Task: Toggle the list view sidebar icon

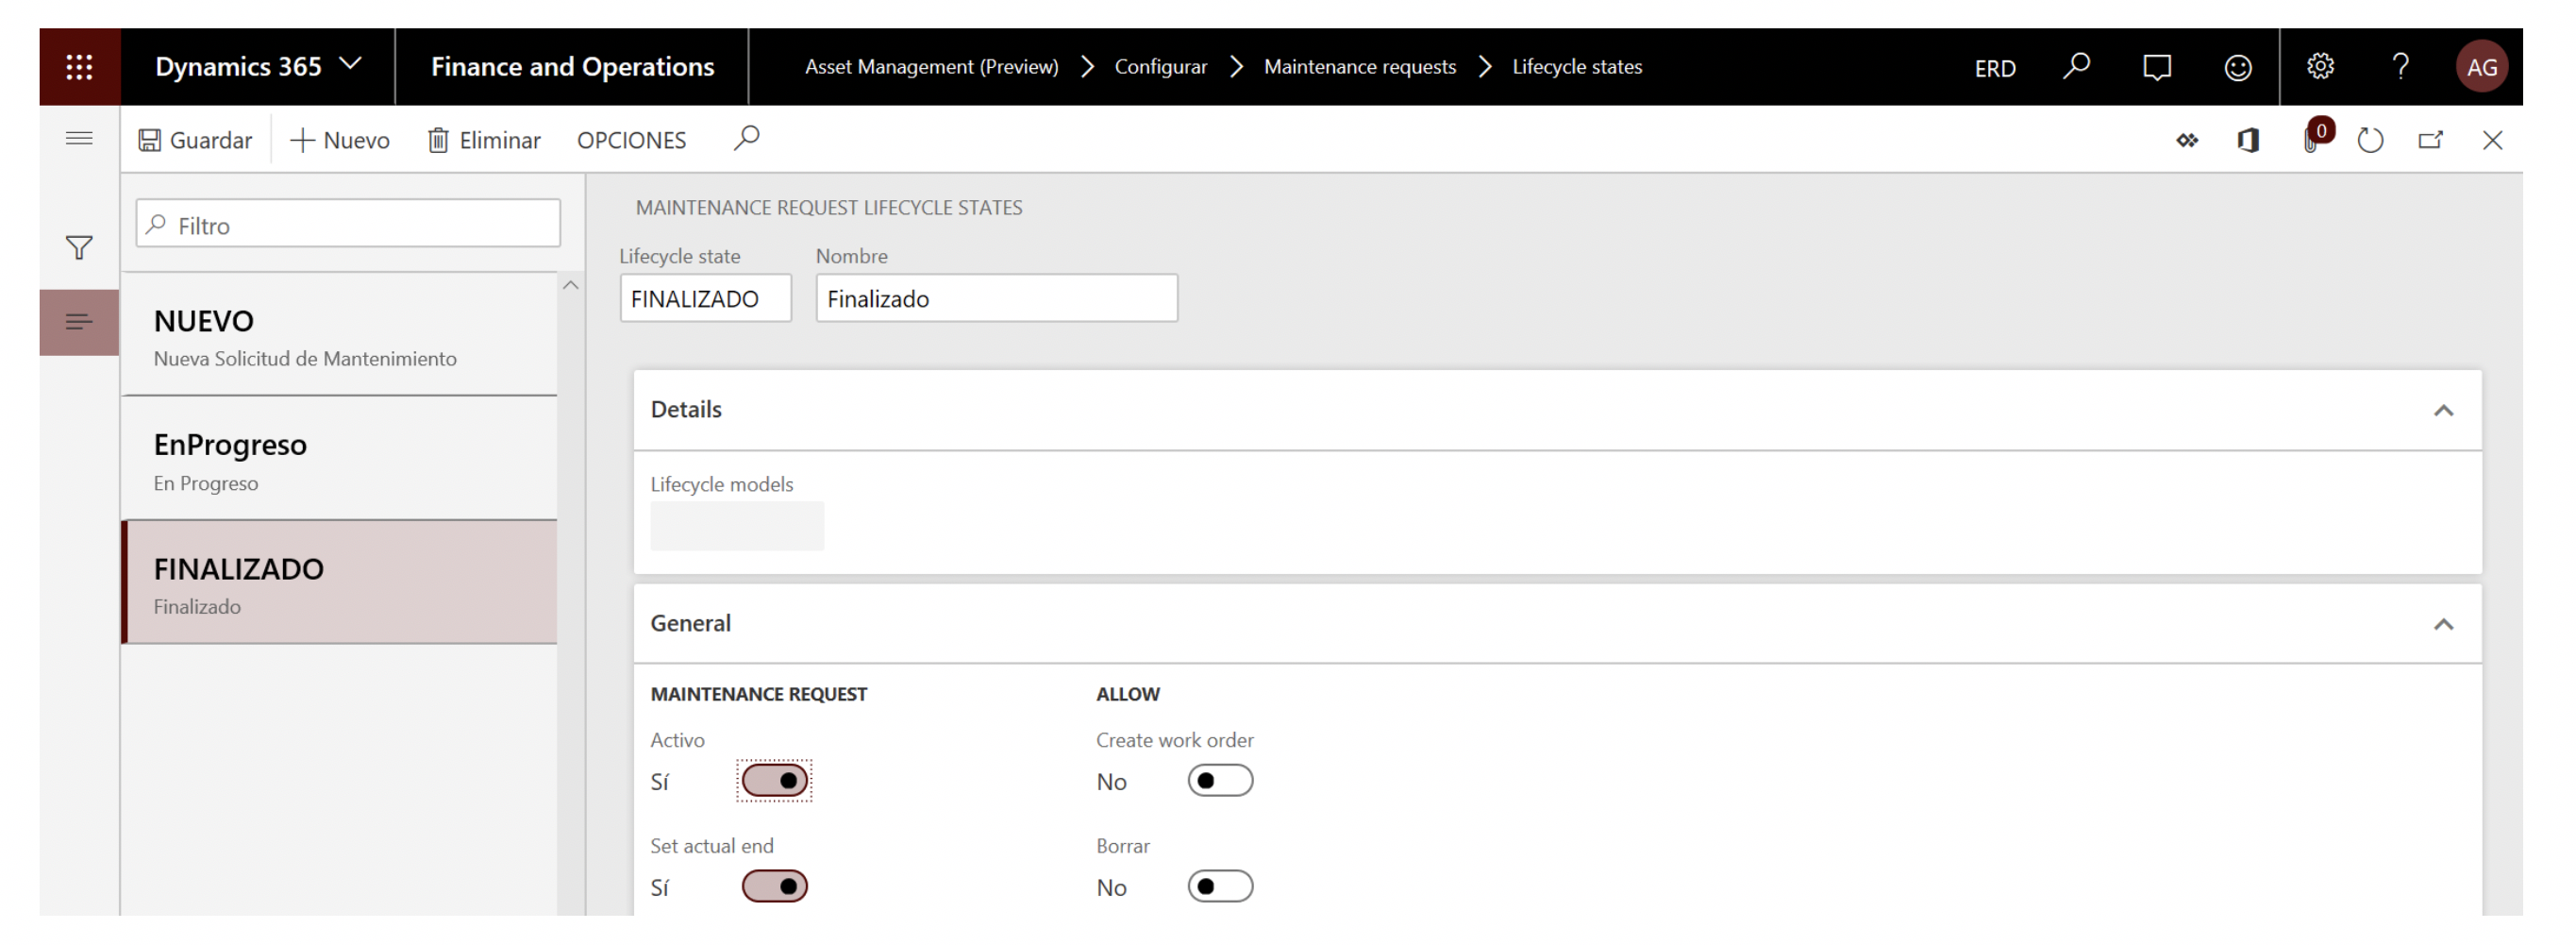Action: (79, 322)
